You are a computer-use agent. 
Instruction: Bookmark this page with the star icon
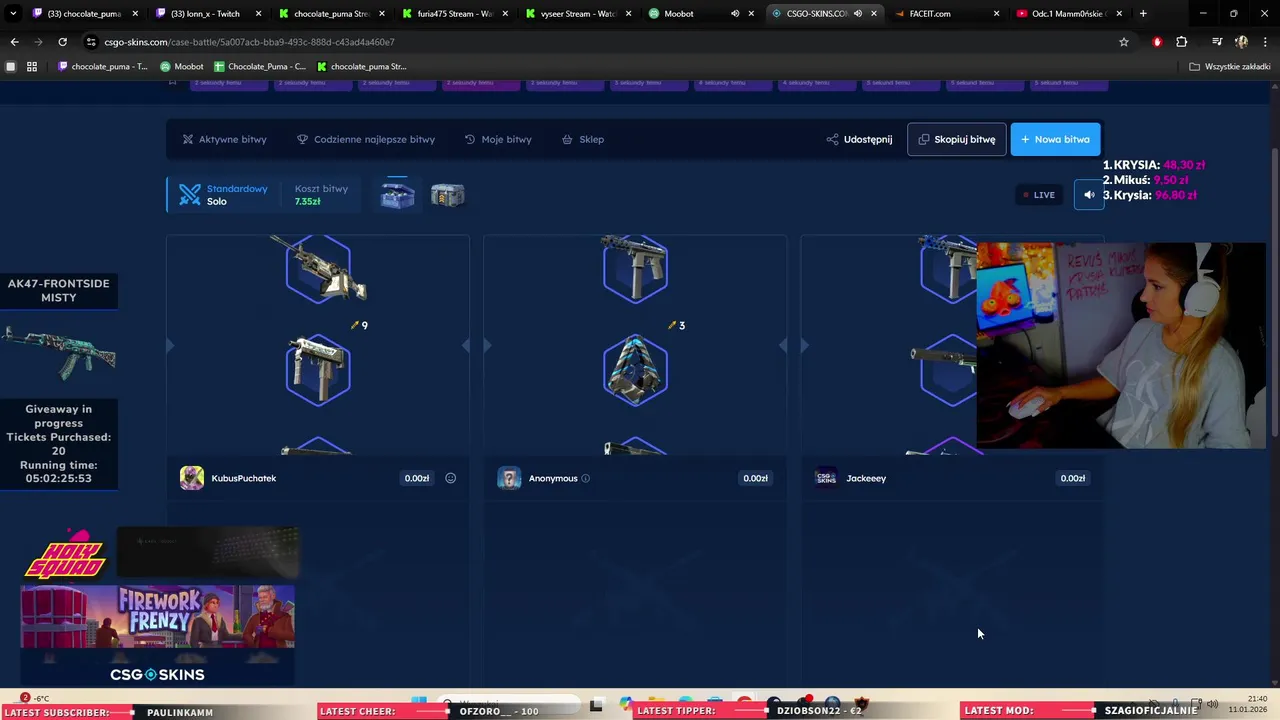[1124, 42]
